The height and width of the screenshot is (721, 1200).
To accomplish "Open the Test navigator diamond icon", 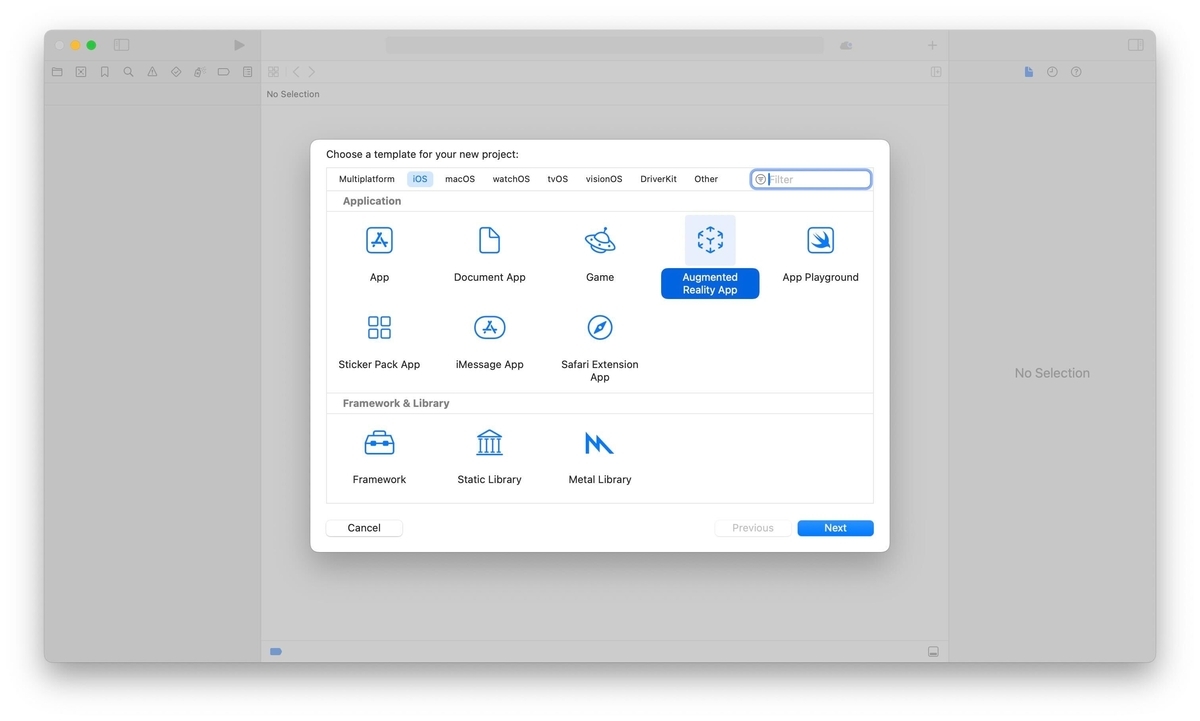I will coord(176,72).
